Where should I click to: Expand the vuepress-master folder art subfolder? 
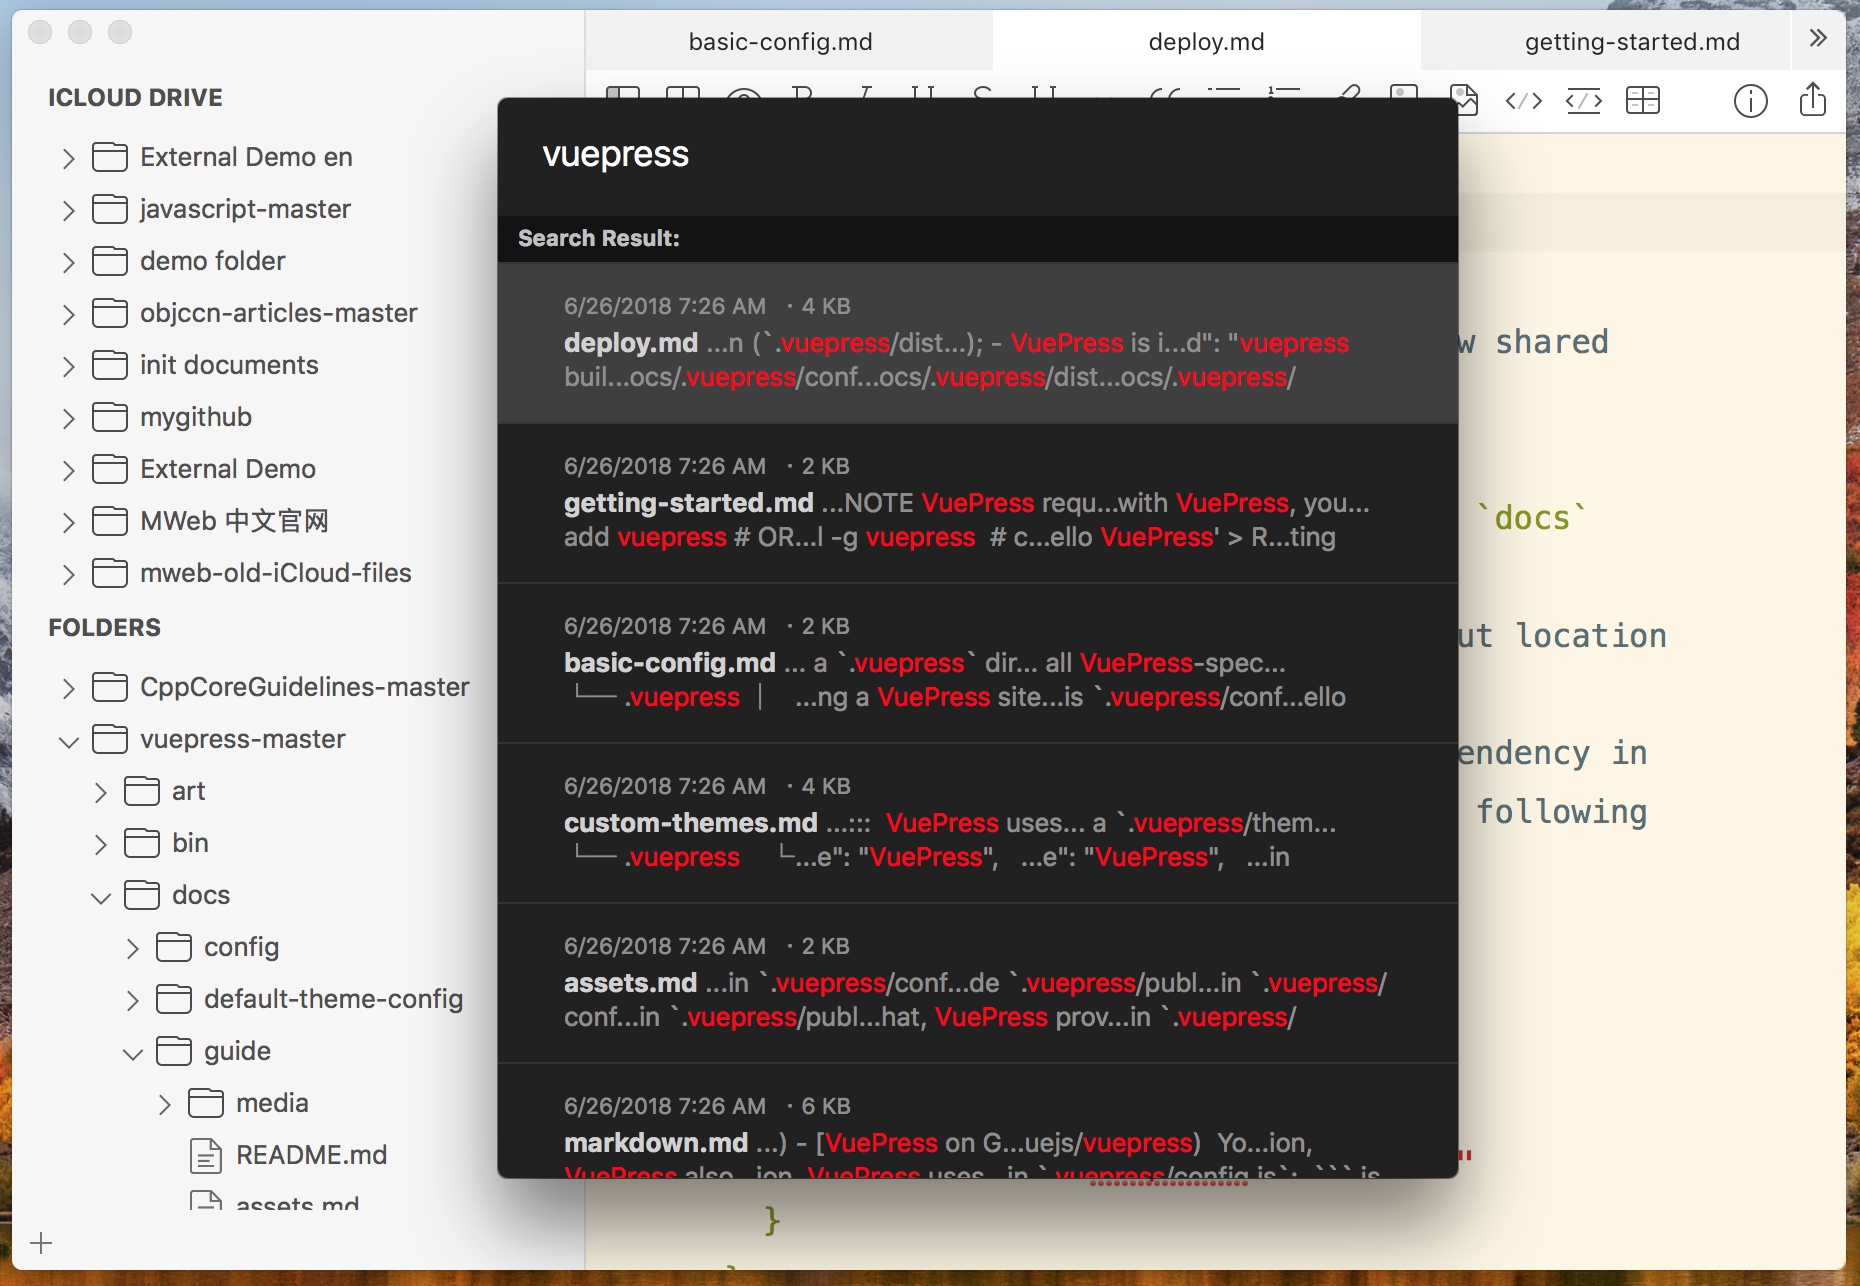click(100, 792)
